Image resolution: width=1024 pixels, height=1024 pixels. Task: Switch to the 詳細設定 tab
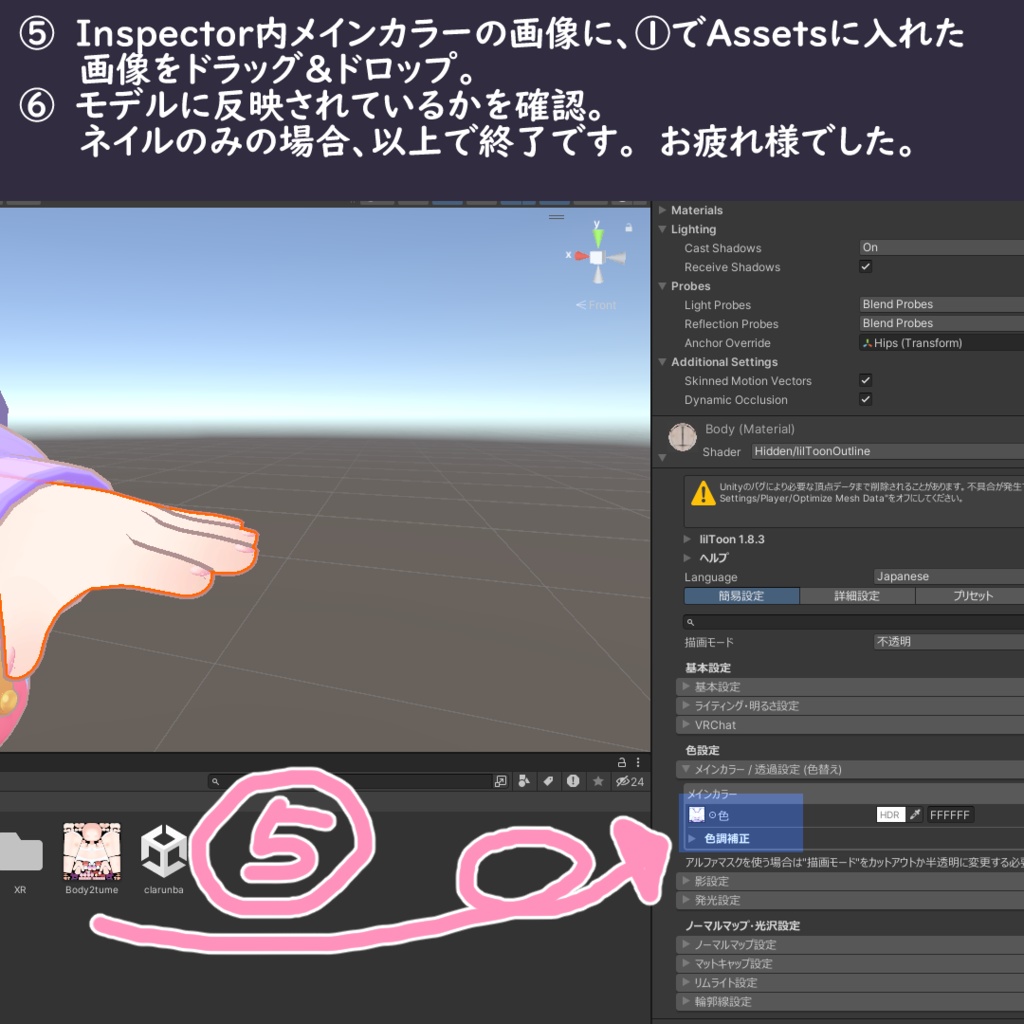(x=857, y=596)
